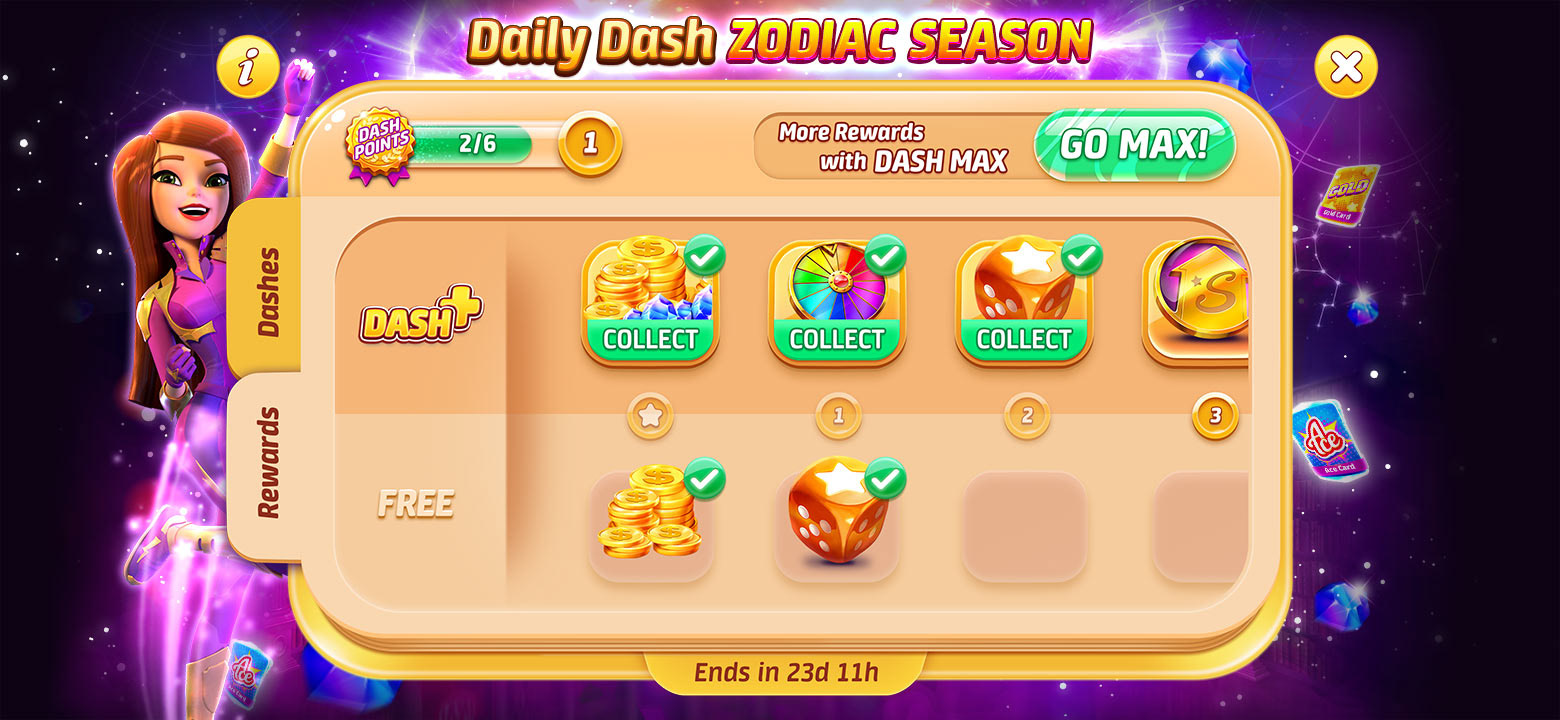The height and width of the screenshot is (720, 1560).
Task: Click the empty free reward slot under level 2
Action: (x=1024, y=526)
